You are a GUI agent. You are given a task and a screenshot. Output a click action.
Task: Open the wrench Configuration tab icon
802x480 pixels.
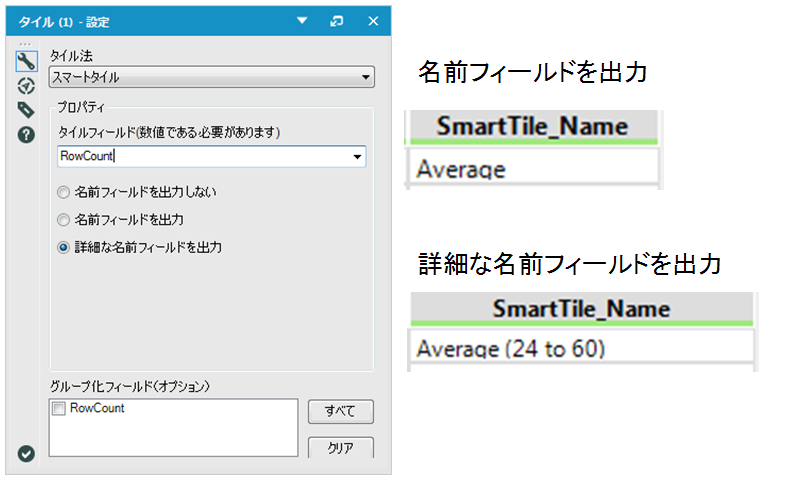pos(27,62)
